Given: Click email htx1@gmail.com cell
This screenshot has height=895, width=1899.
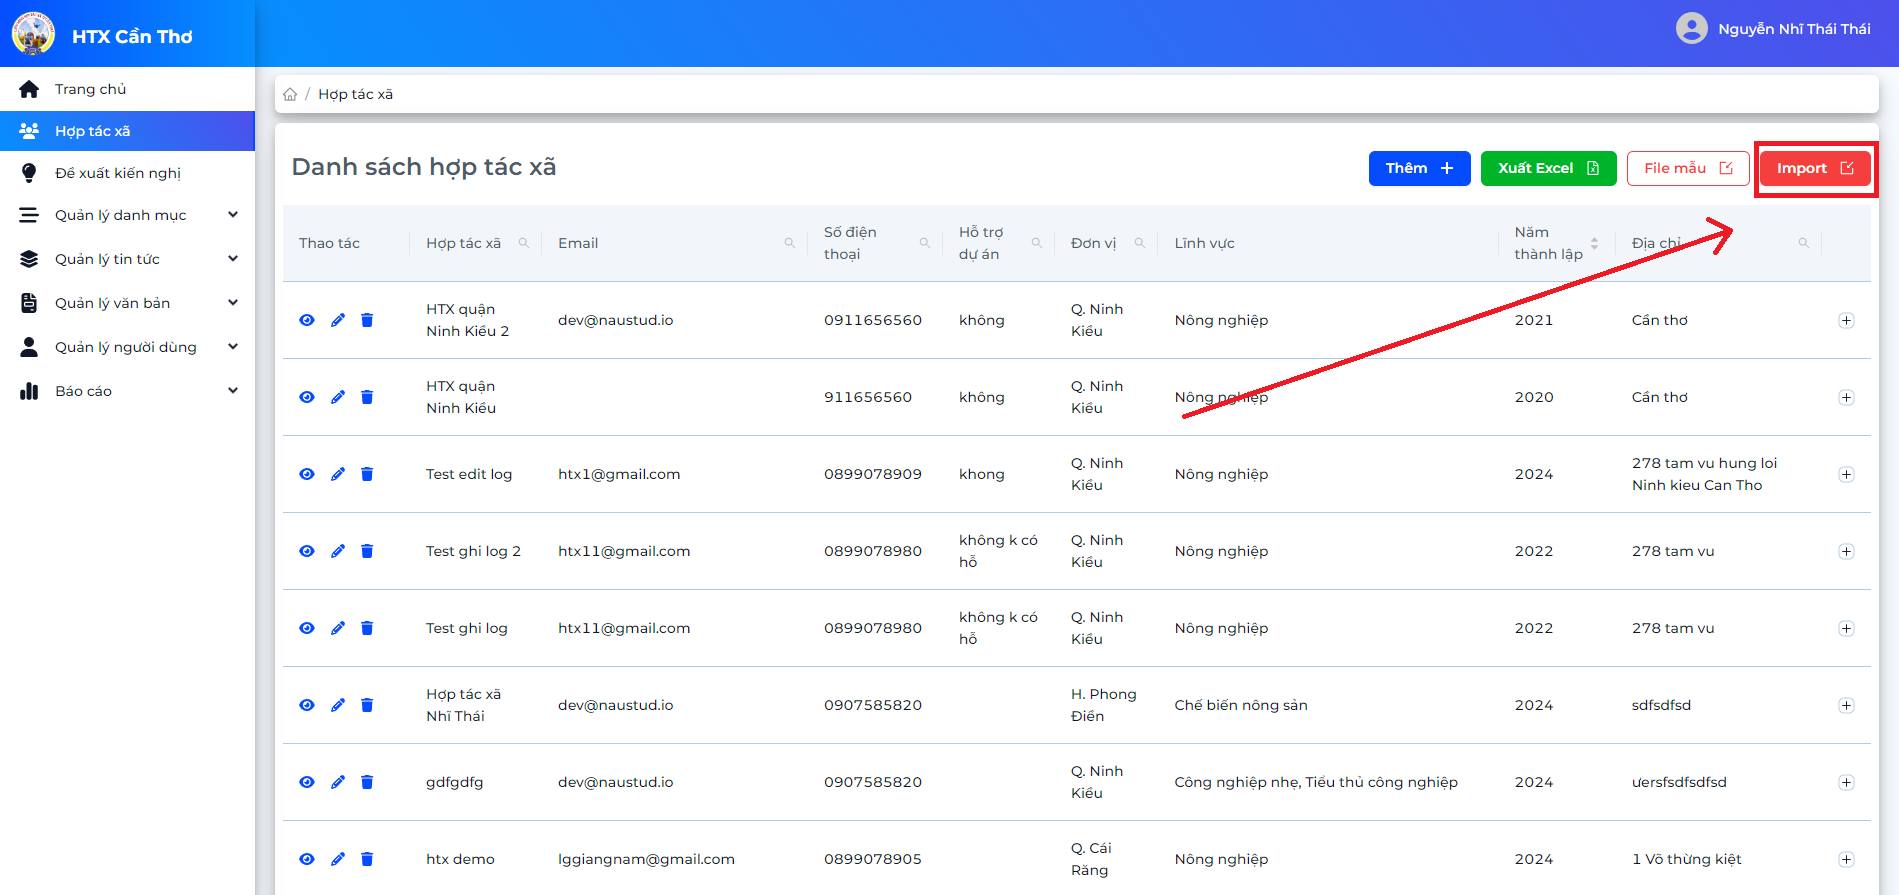Looking at the screenshot, I should pyautogui.click(x=619, y=474).
